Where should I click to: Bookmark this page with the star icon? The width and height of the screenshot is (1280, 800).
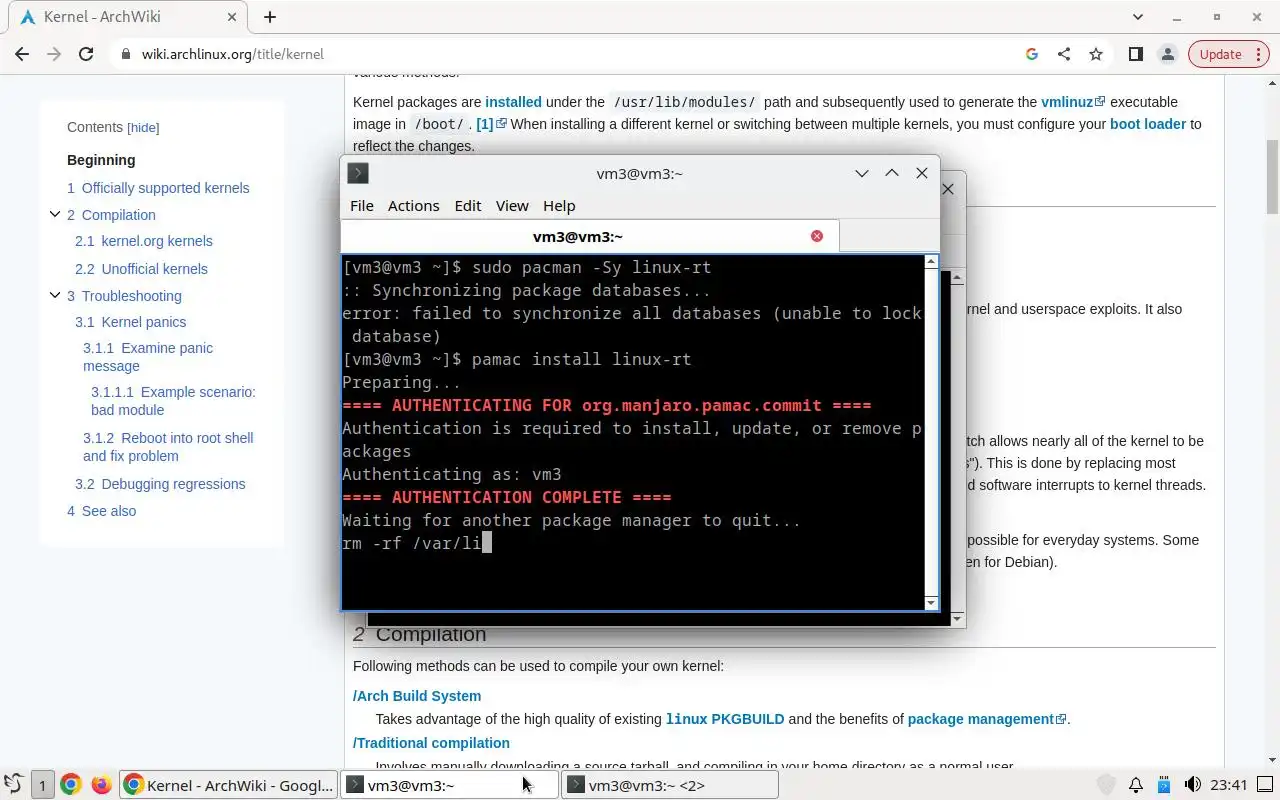coord(1096,54)
